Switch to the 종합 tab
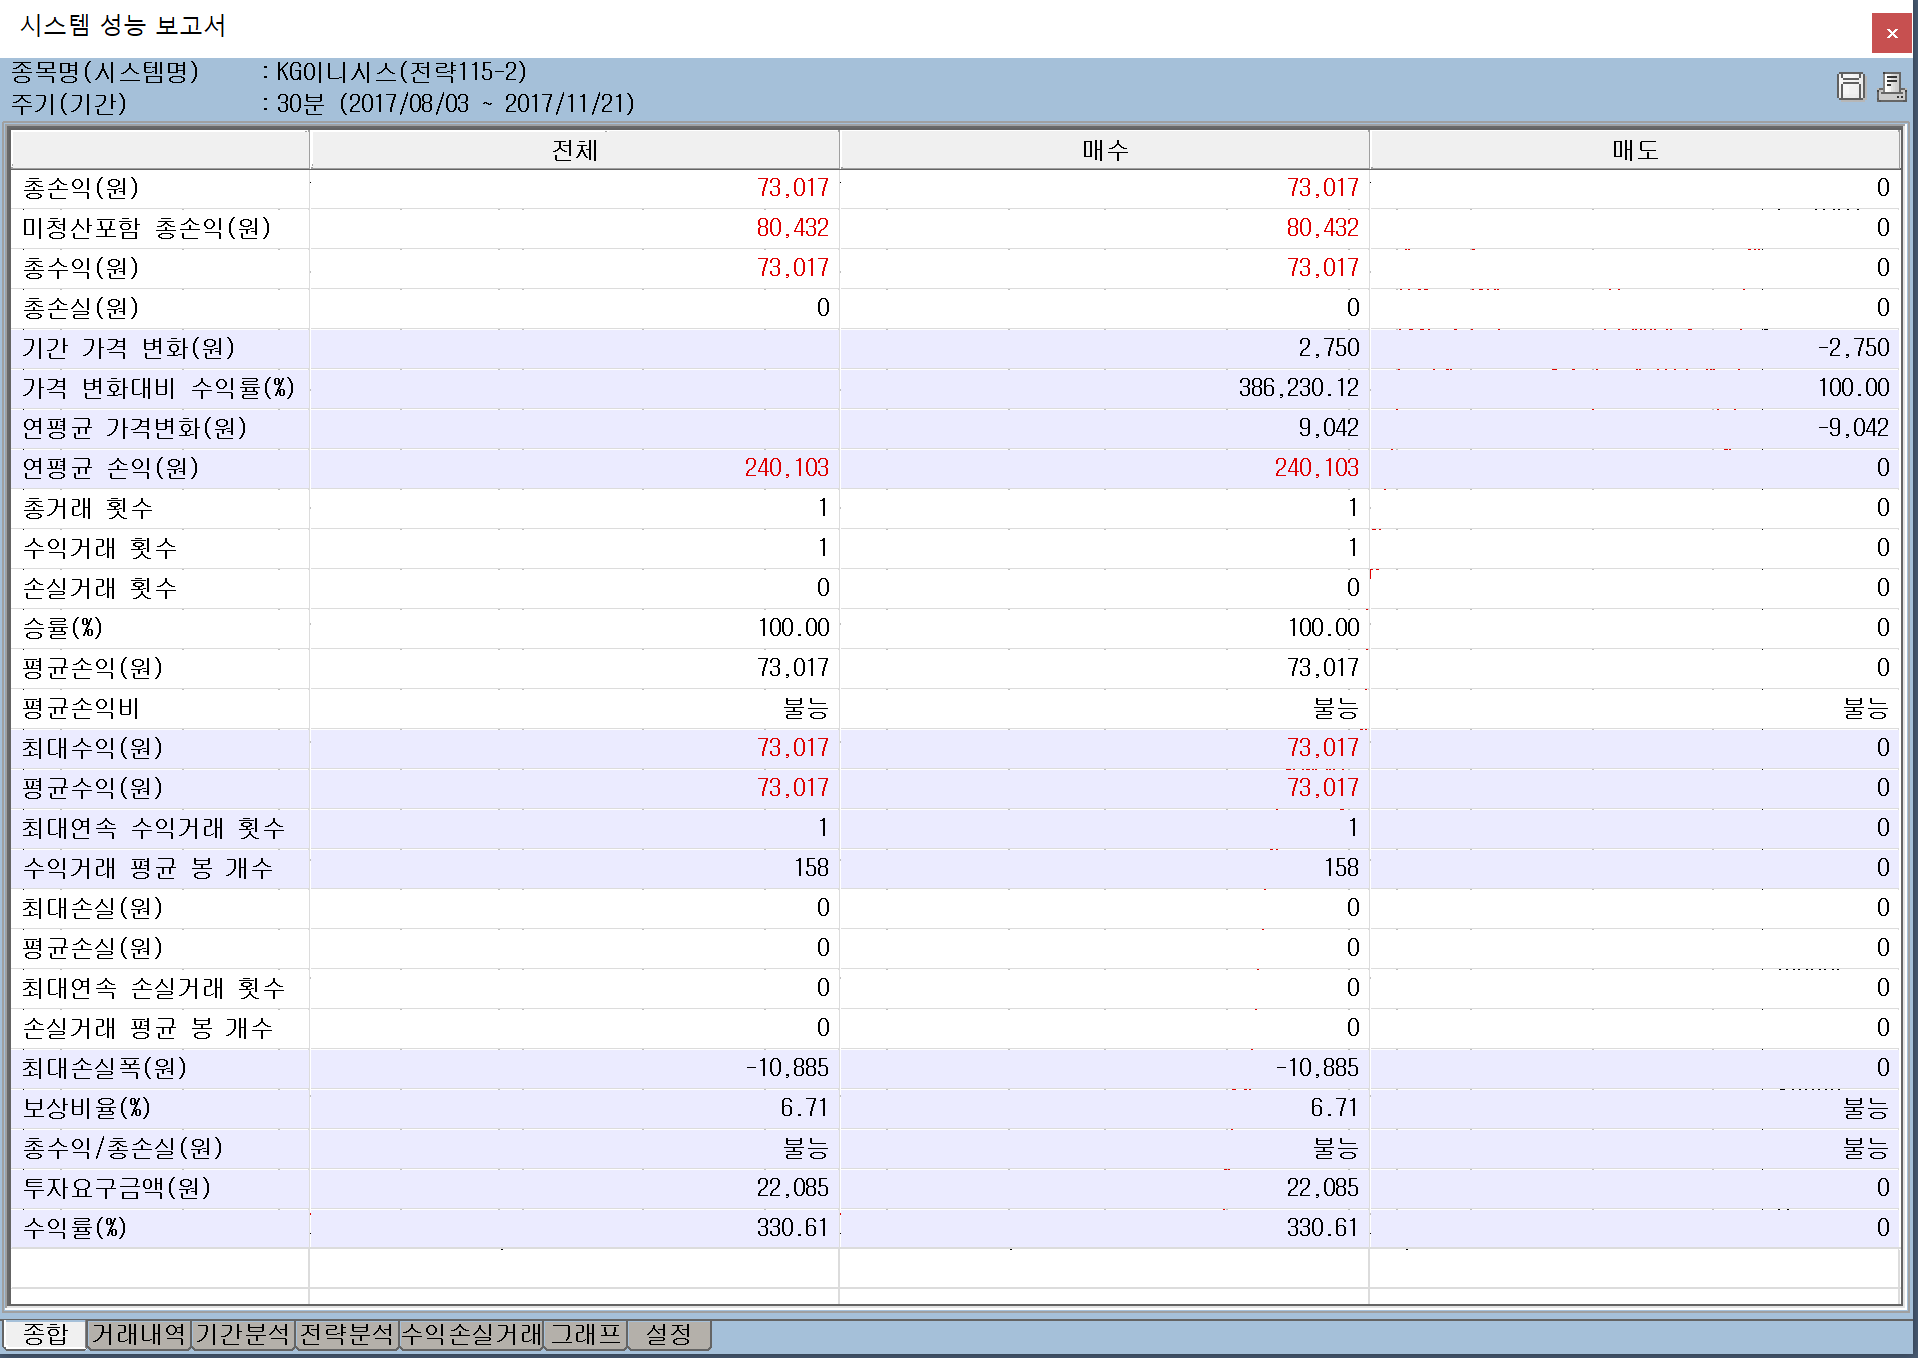 45,1334
